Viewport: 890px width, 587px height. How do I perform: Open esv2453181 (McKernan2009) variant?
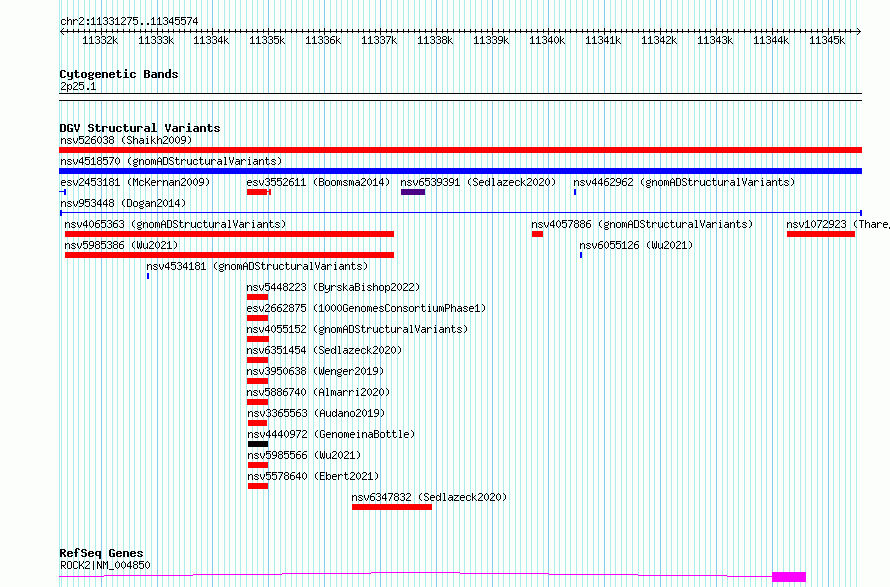(x=135, y=182)
